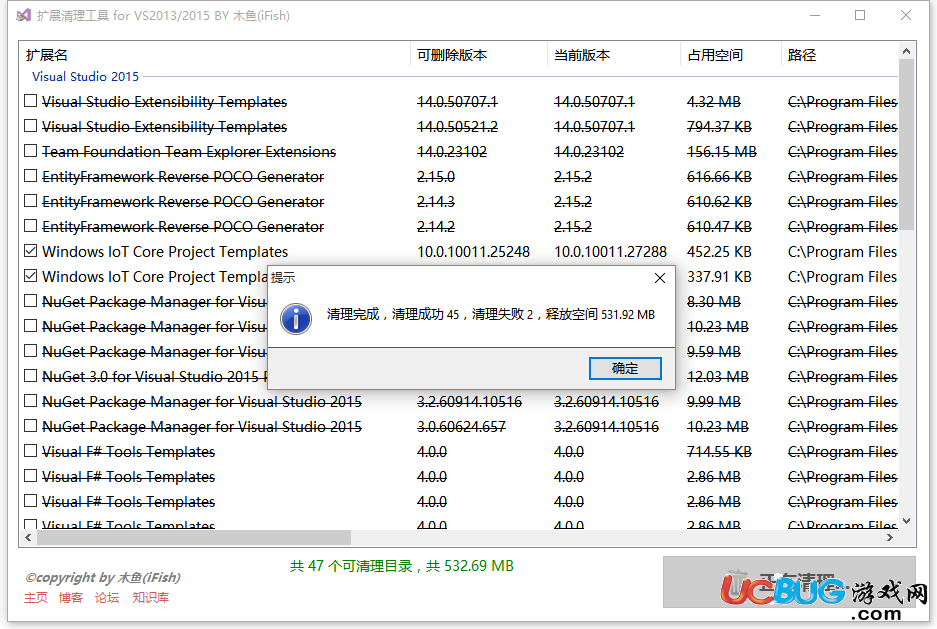Click the copyright by 木鱼(iFish) text

[x=103, y=578]
